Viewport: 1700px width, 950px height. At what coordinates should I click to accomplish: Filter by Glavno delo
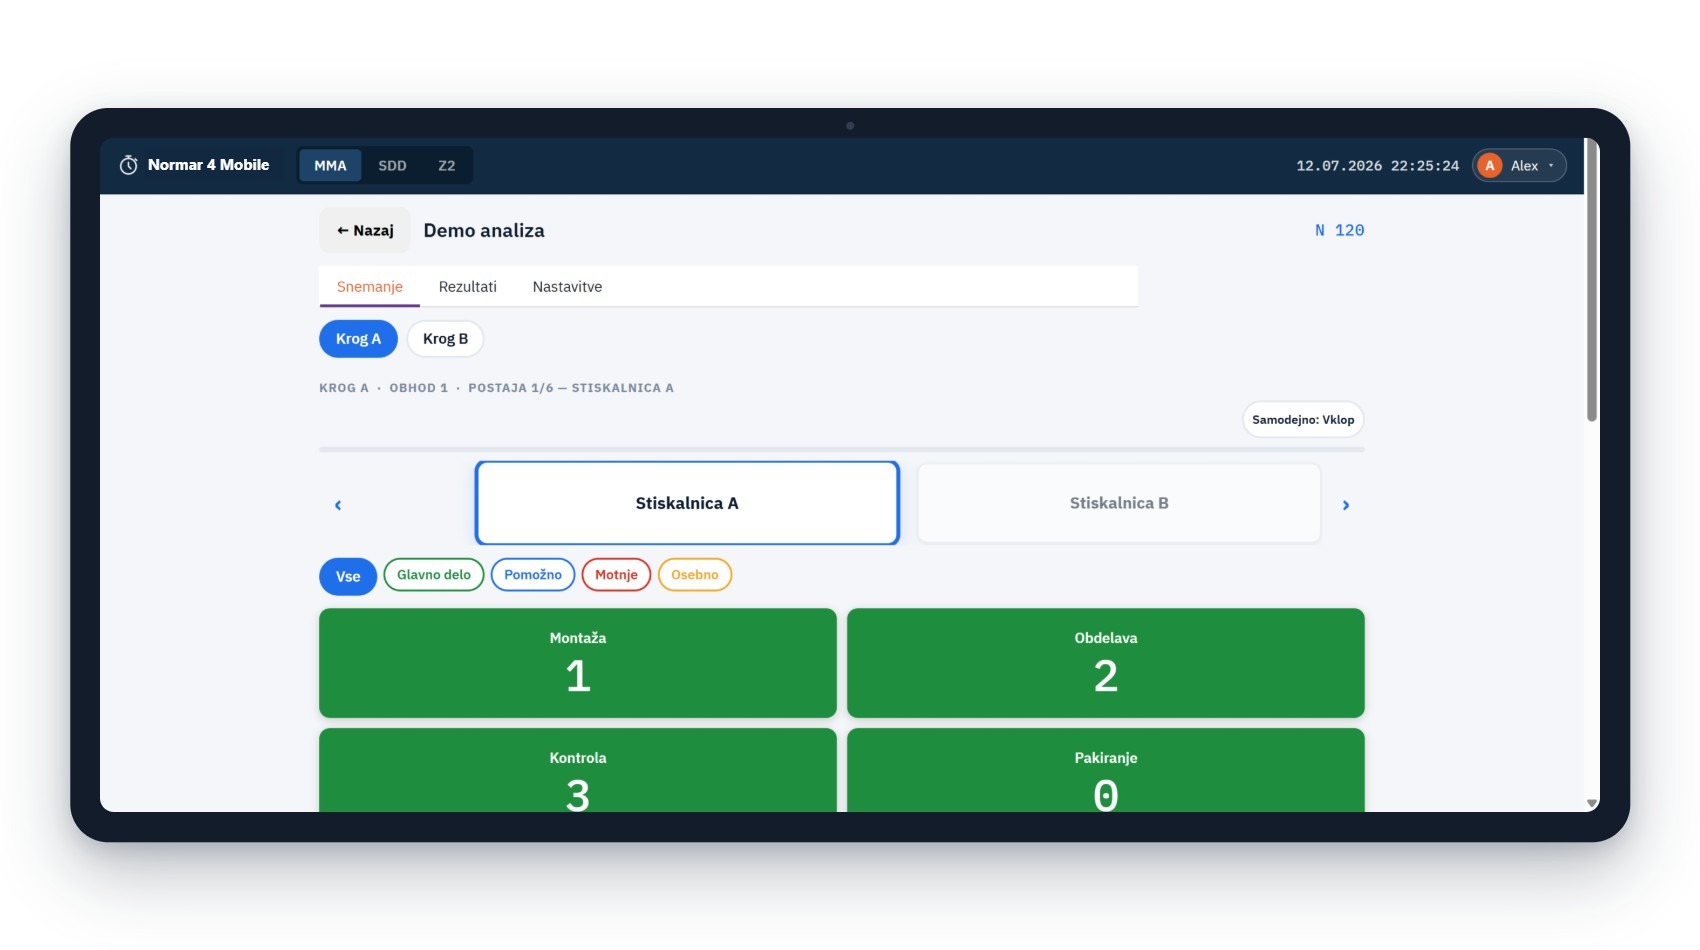coord(434,575)
